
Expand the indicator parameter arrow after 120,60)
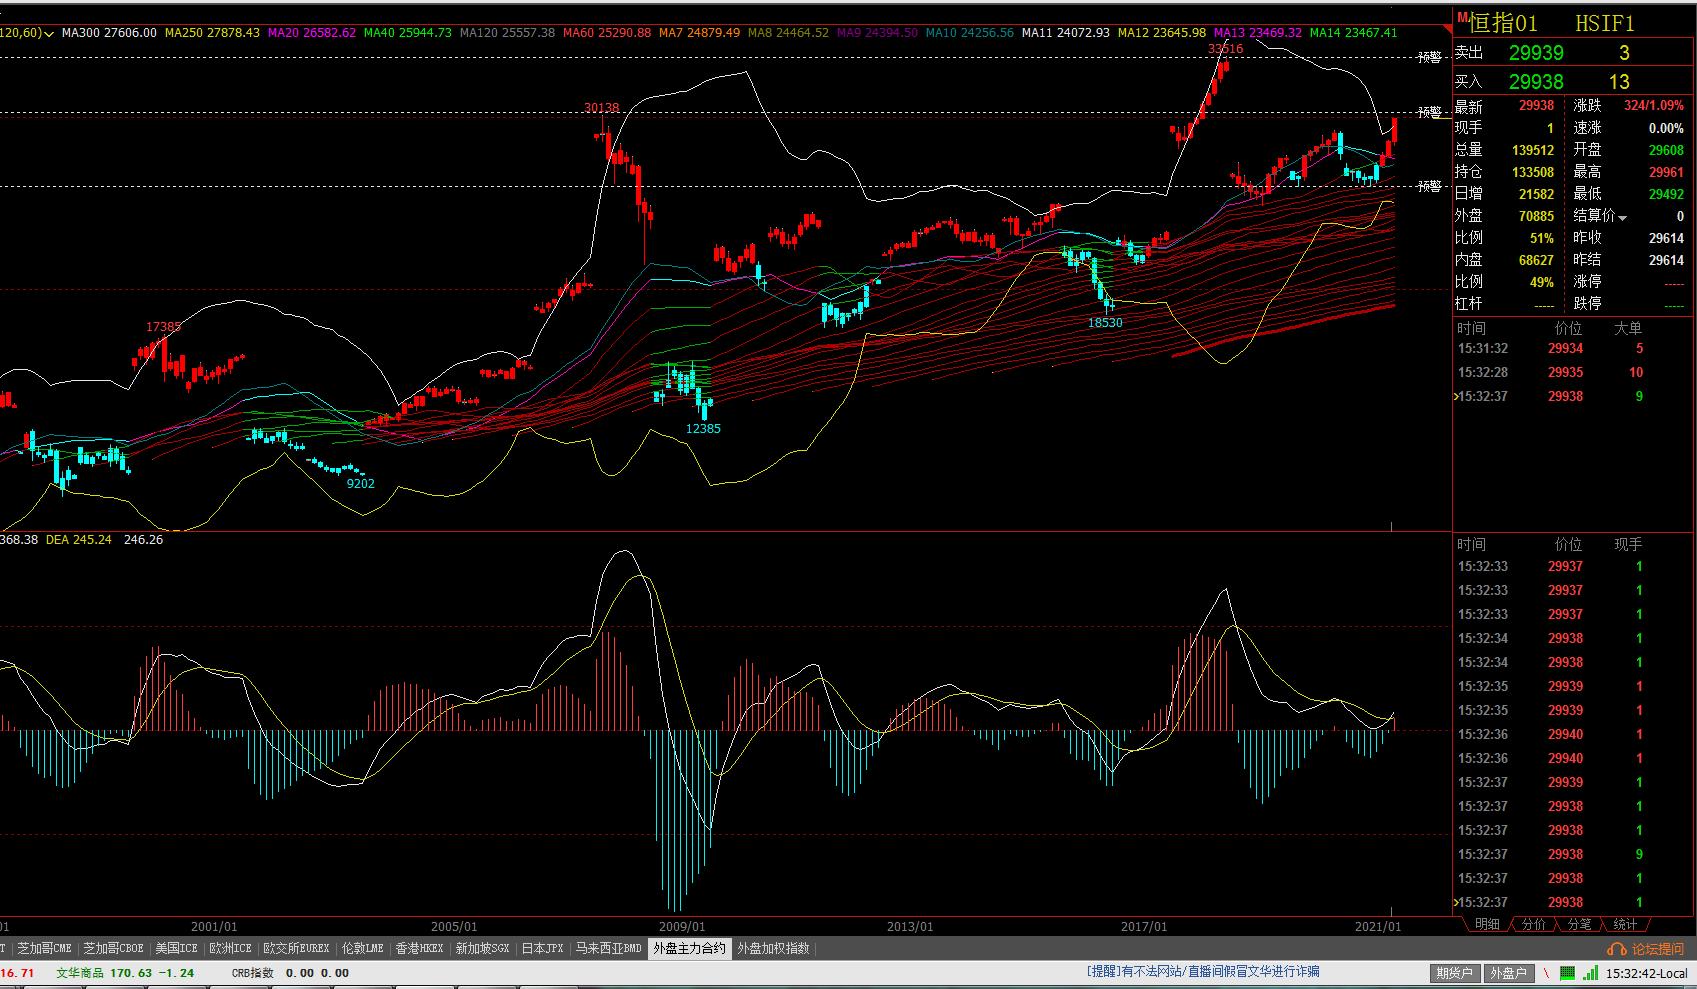tap(49, 33)
